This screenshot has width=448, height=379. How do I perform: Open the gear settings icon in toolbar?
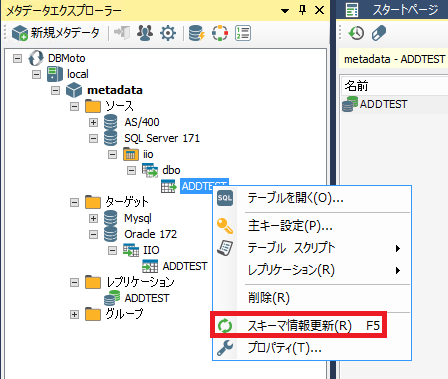[x=168, y=33]
